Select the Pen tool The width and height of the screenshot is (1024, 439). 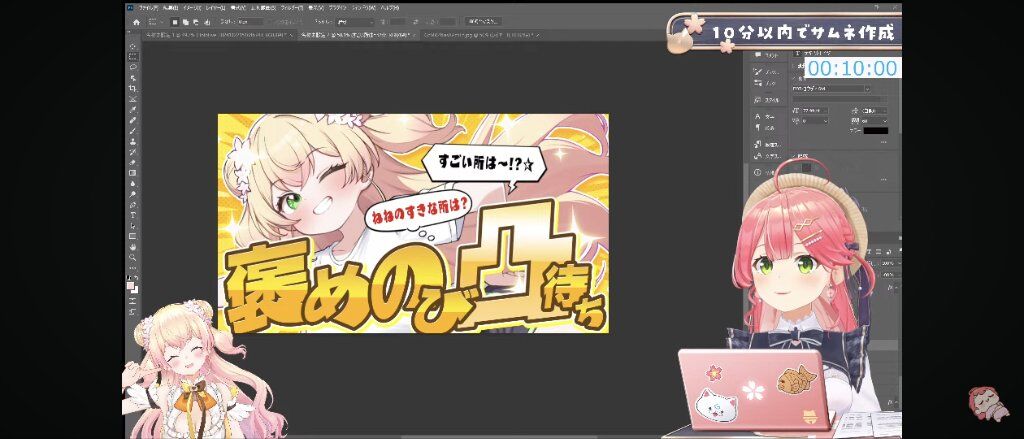coord(133,204)
